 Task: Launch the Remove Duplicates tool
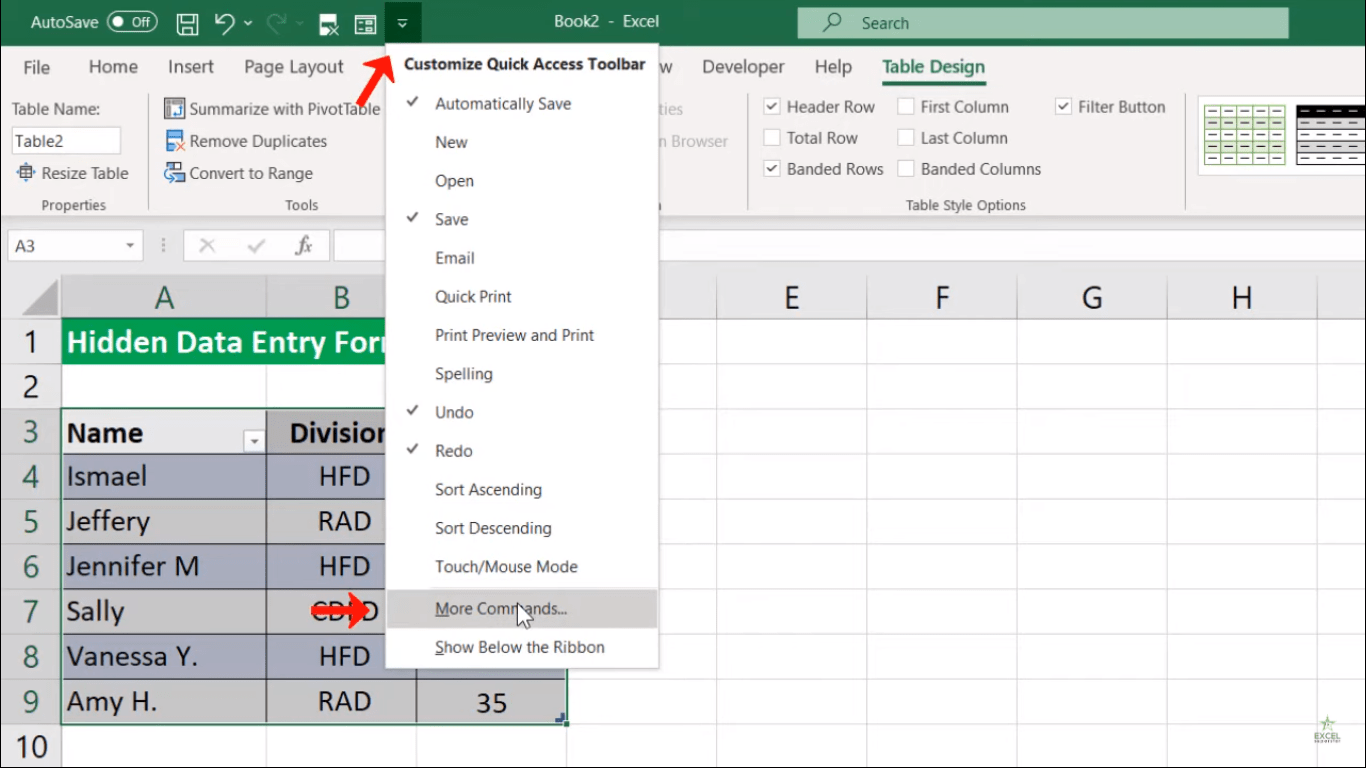pyautogui.click(x=246, y=141)
